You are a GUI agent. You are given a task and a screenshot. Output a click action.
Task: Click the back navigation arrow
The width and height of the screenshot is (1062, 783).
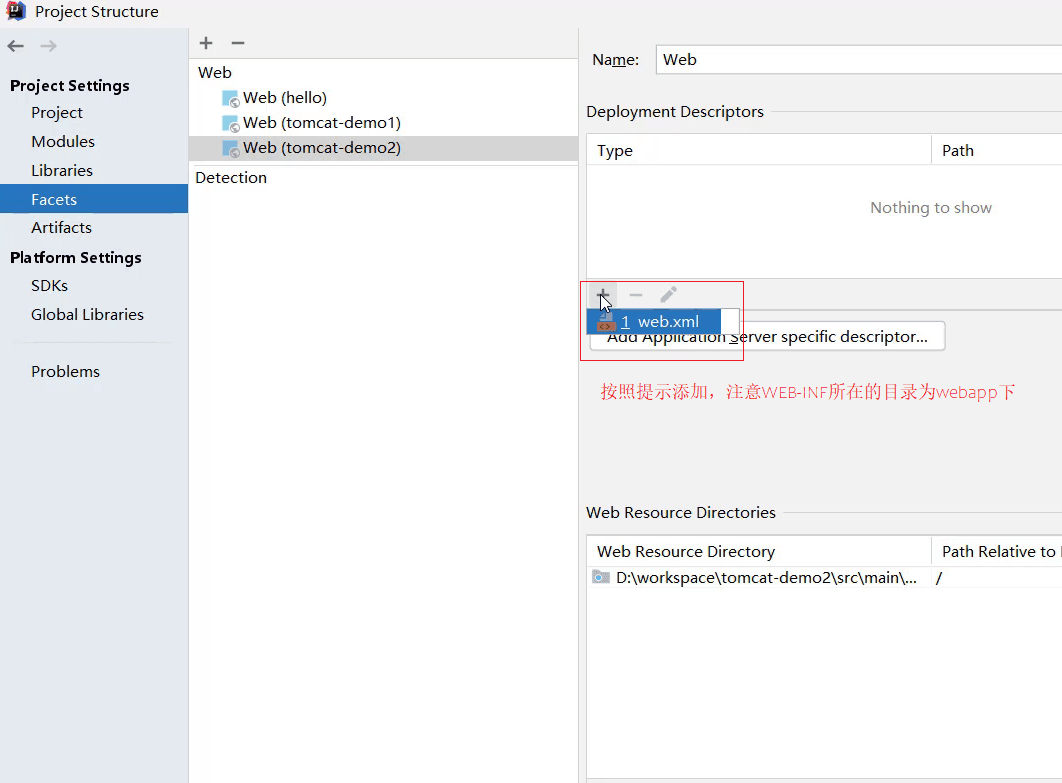[16, 46]
